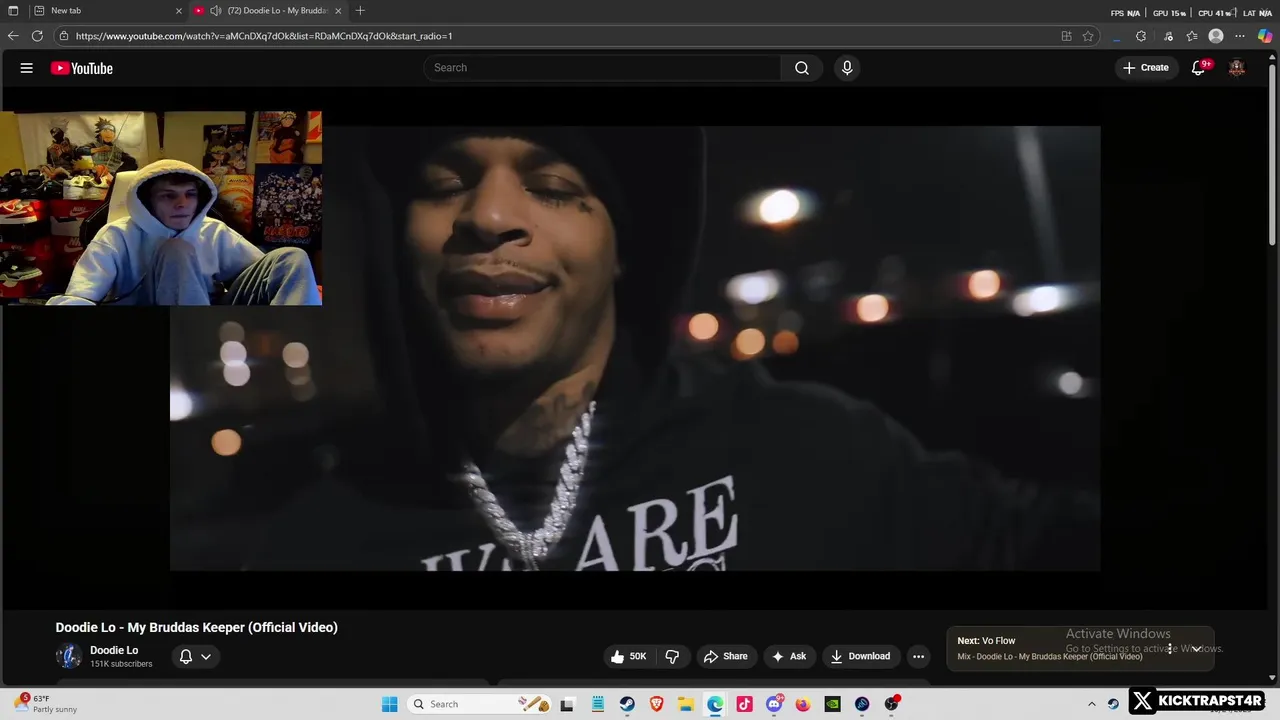The image size is (1280, 720).
Task: Open browser Settings and more ellipsis menu
Action: [x=1240, y=36]
